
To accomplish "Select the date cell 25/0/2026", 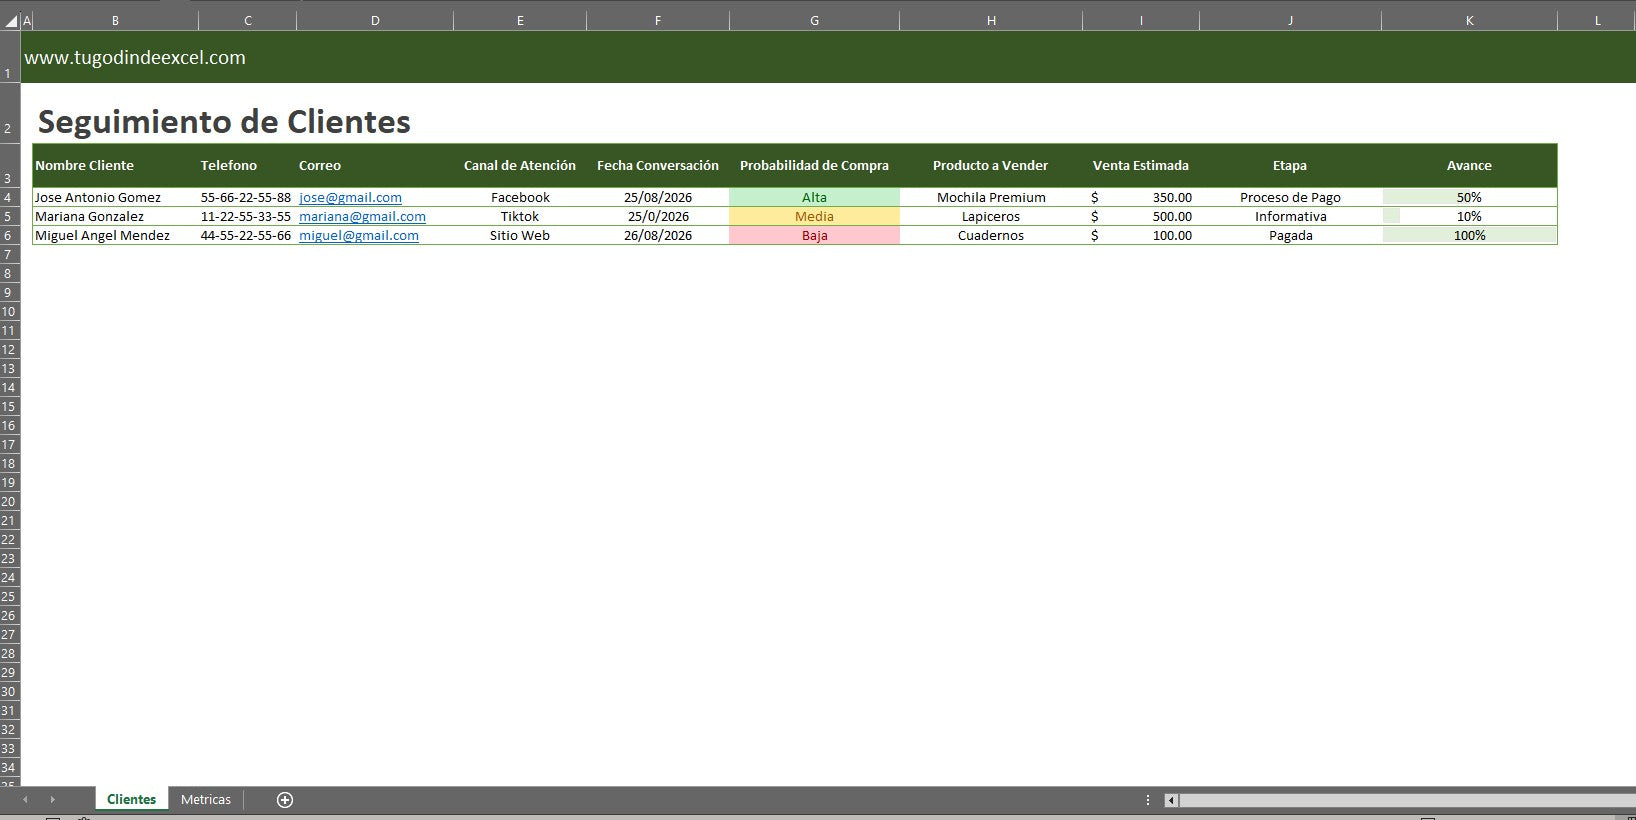I will click(x=658, y=217).
